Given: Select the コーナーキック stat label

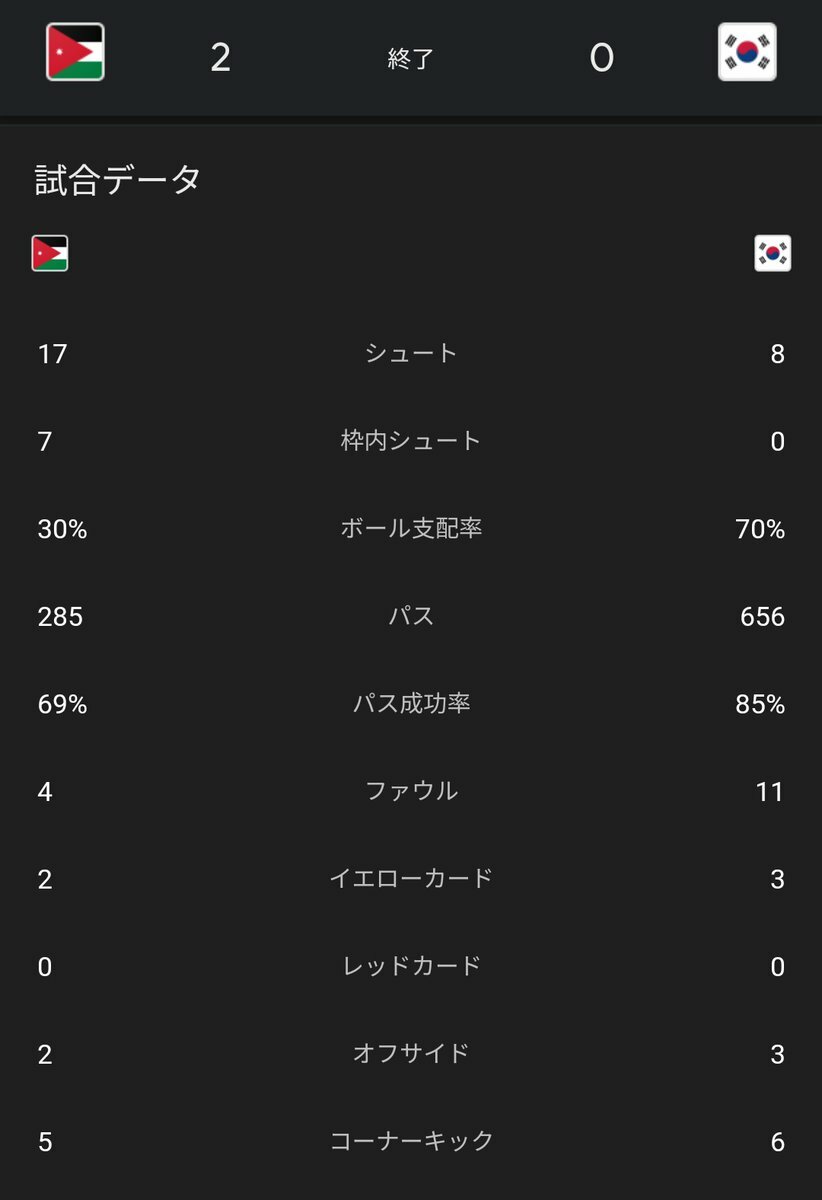Looking at the screenshot, I should 410,1141.
